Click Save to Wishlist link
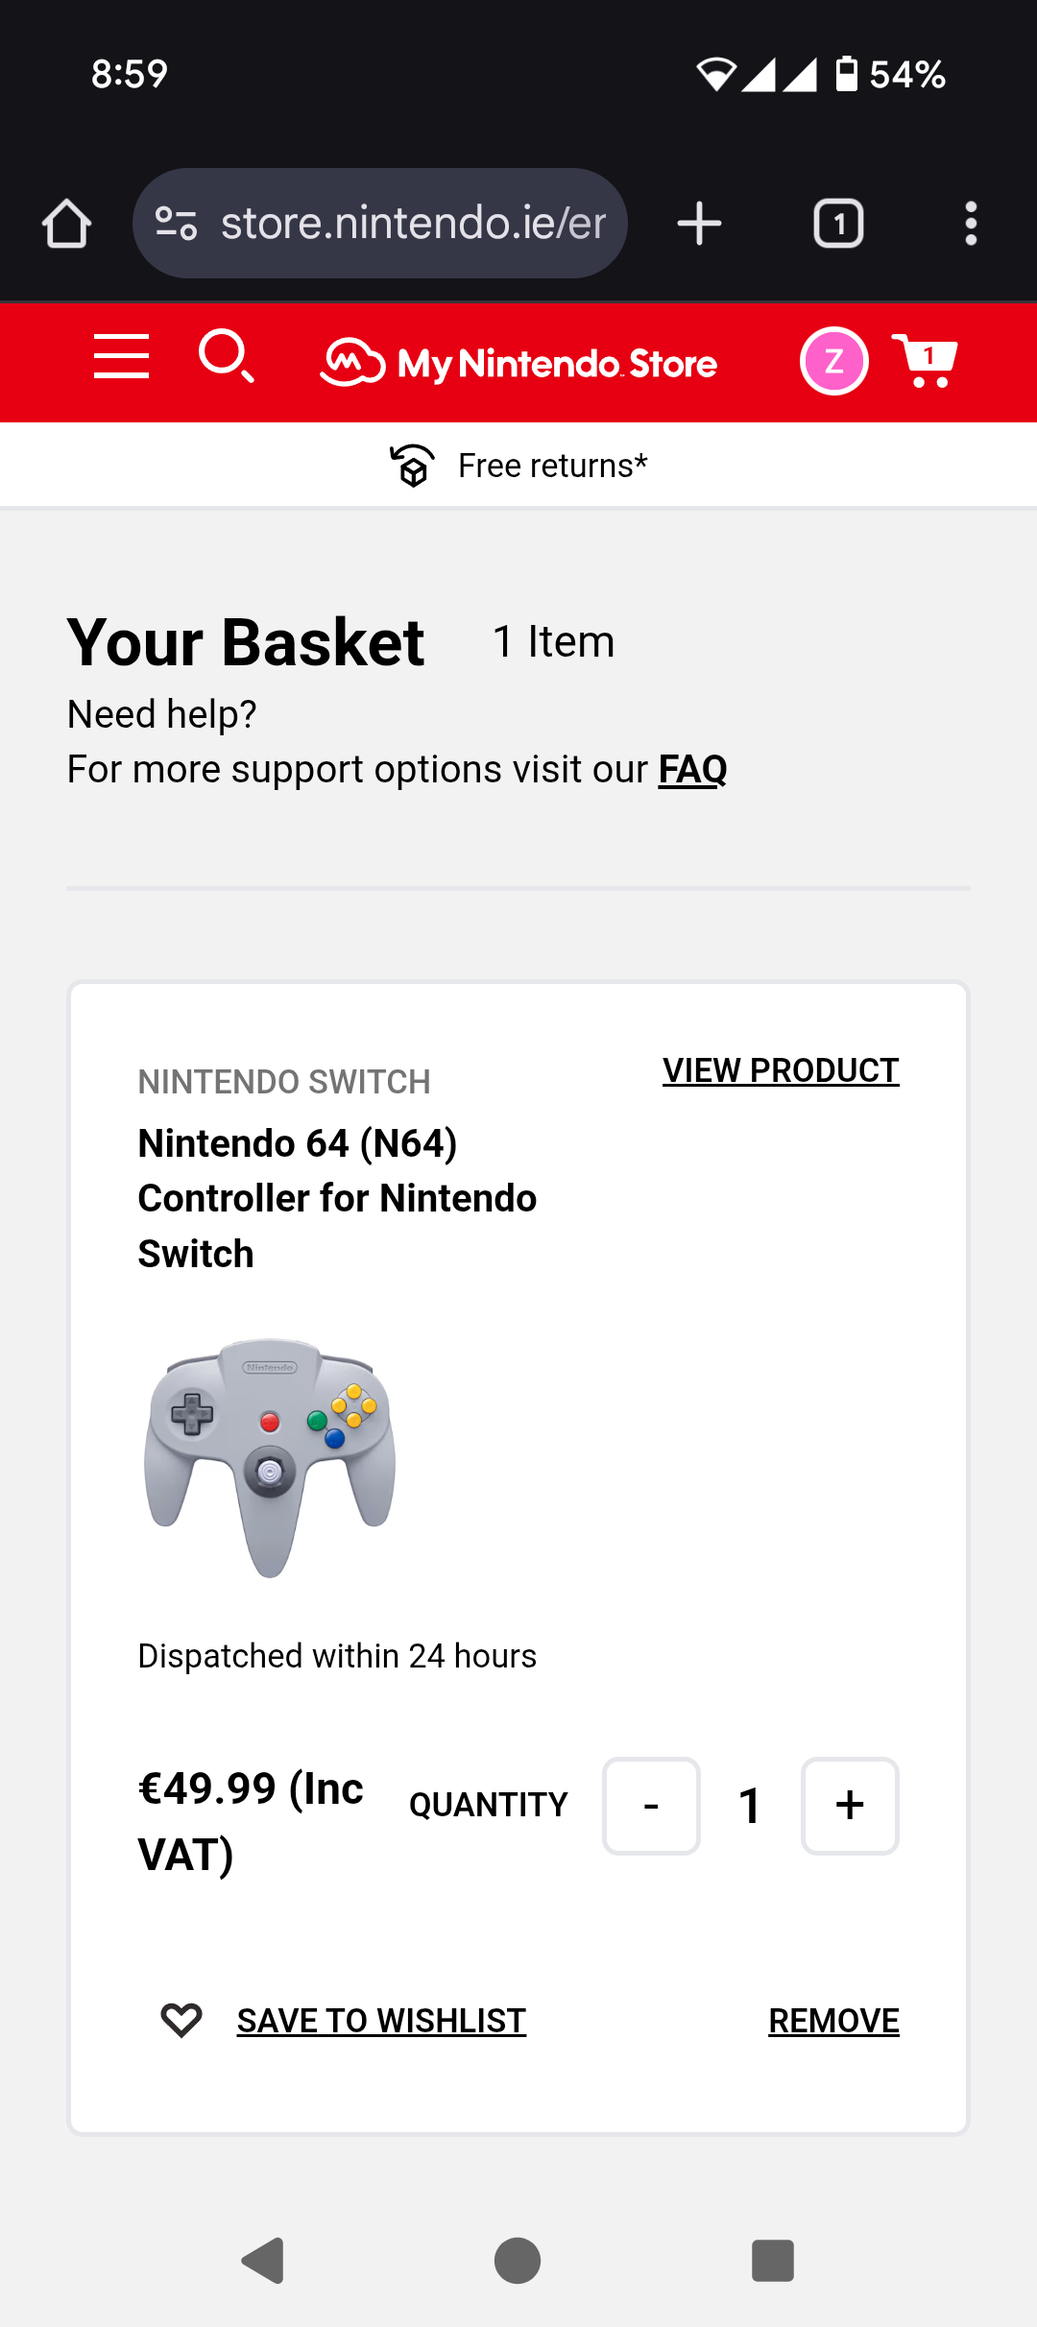Image resolution: width=1037 pixels, height=2327 pixels. click(x=381, y=2020)
